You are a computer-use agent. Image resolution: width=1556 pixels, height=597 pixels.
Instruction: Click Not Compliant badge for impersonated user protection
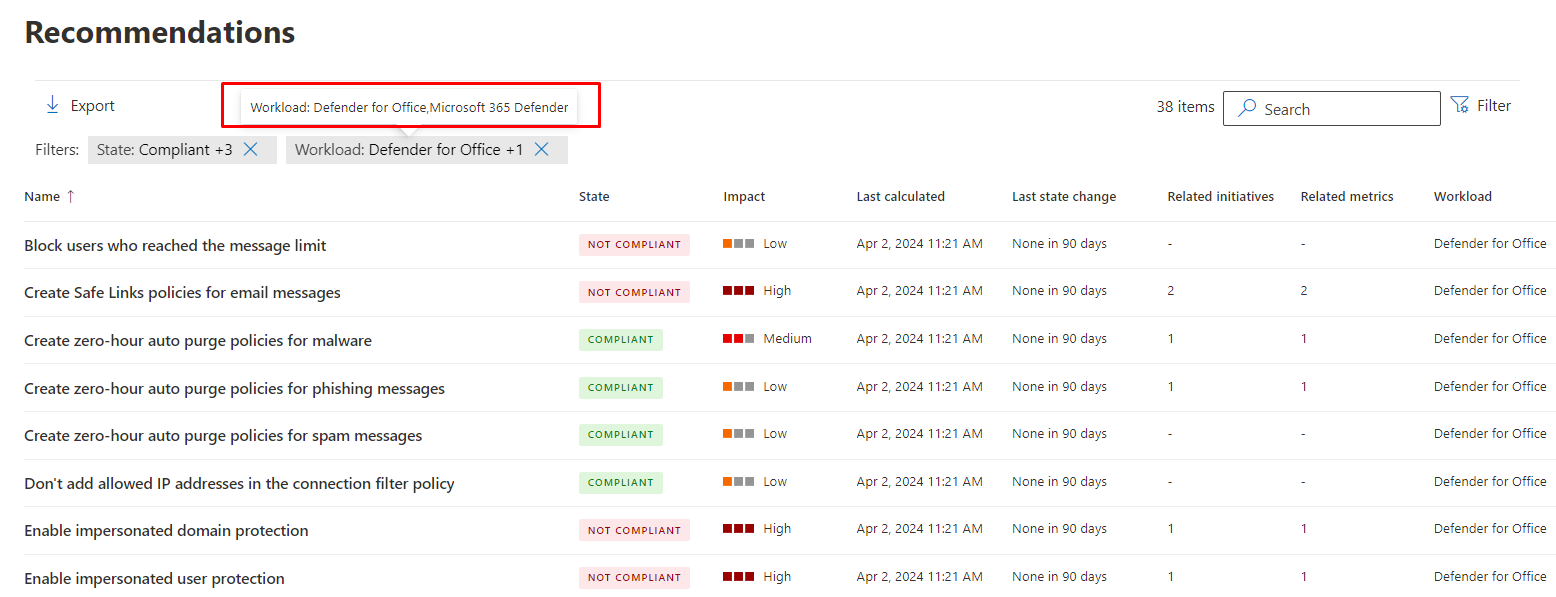click(x=634, y=578)
